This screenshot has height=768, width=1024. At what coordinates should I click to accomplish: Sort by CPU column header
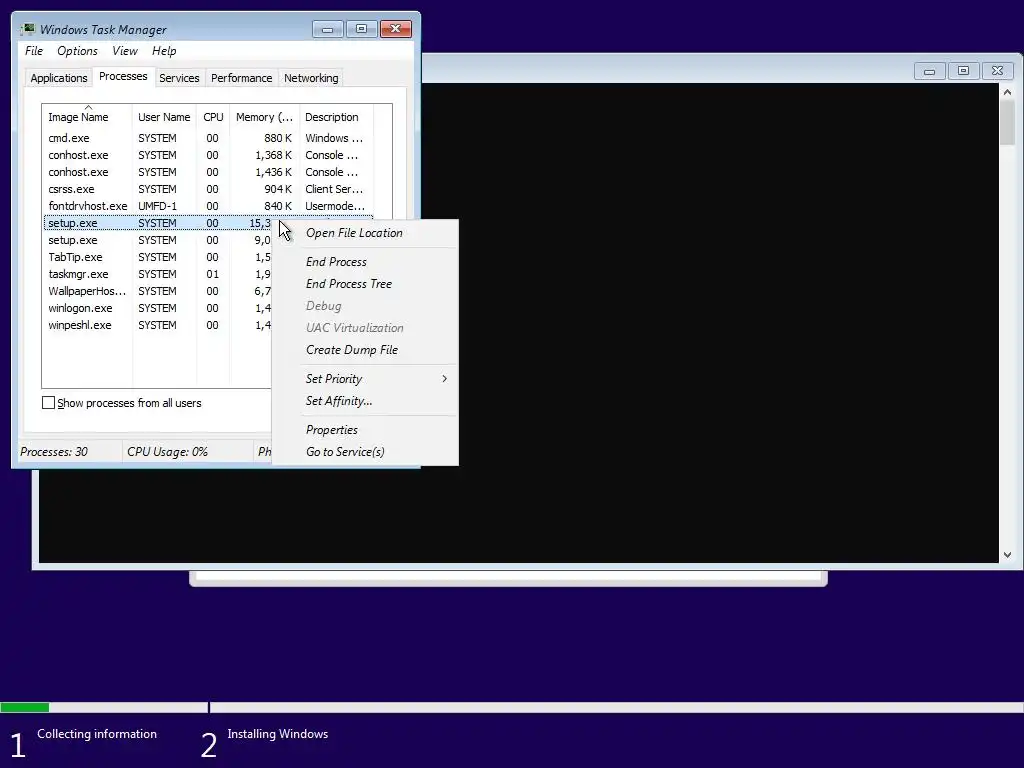point(213,117)
